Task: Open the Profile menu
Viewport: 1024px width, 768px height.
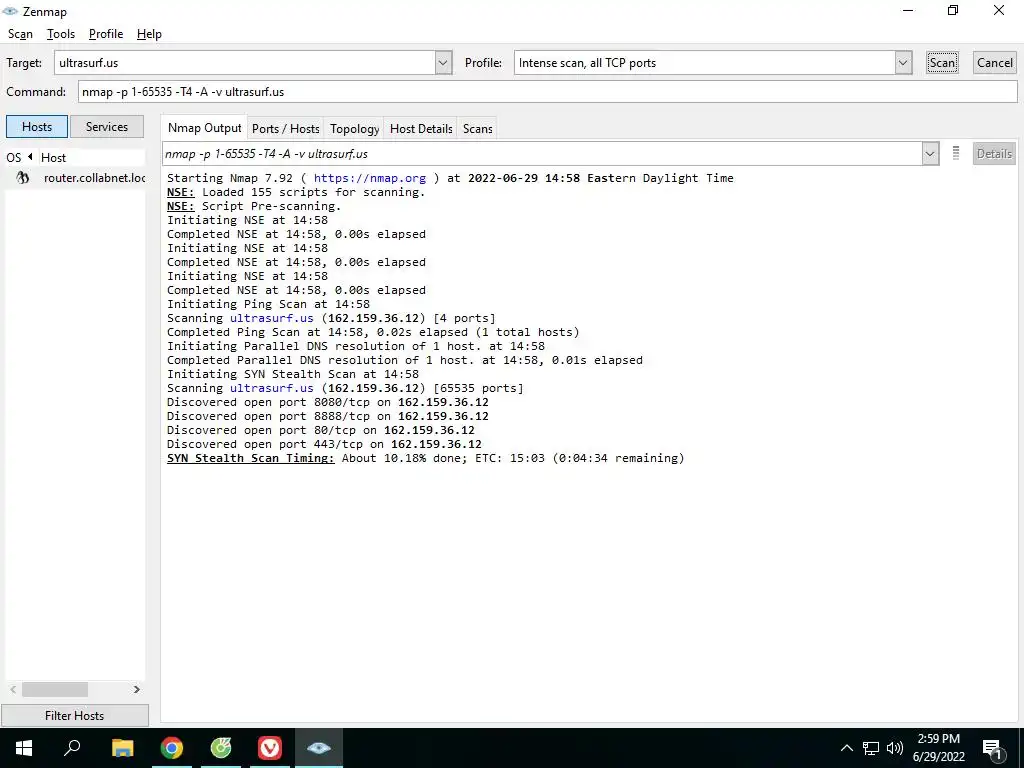Action: [x=106, y=34]
